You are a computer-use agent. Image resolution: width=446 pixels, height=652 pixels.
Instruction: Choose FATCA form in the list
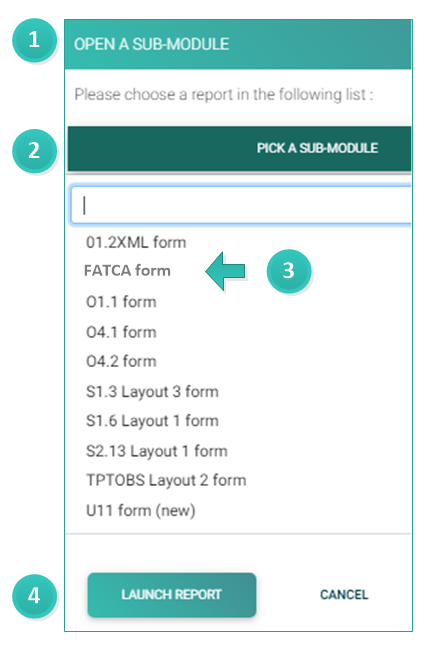(x=127, y=271)
